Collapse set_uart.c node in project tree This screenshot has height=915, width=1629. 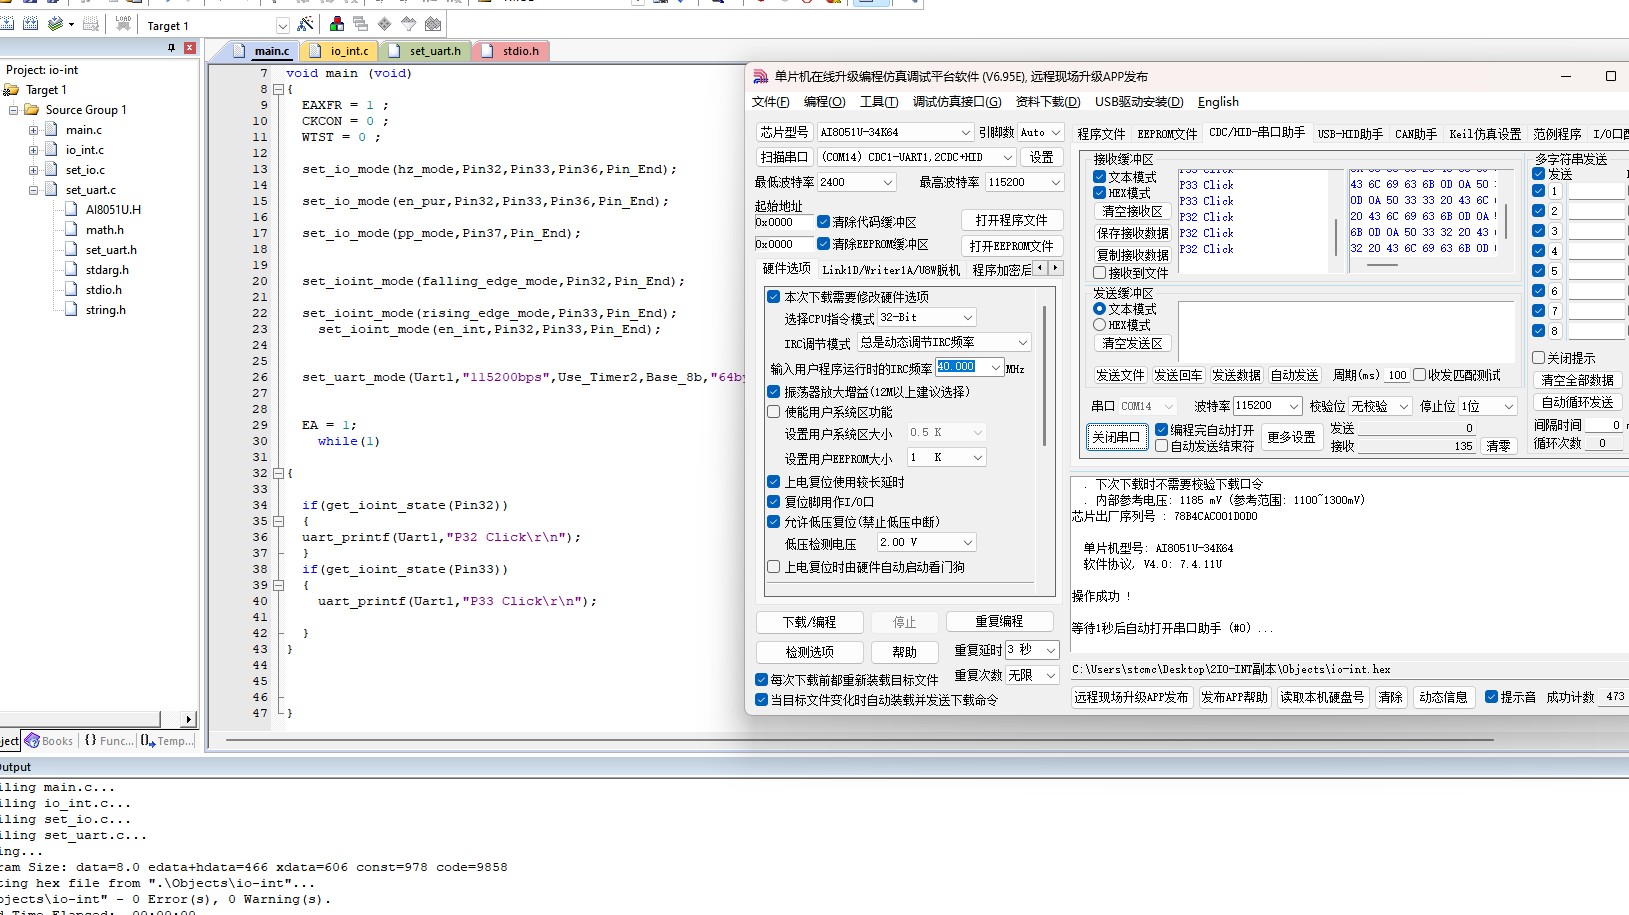tap(33, 190)
